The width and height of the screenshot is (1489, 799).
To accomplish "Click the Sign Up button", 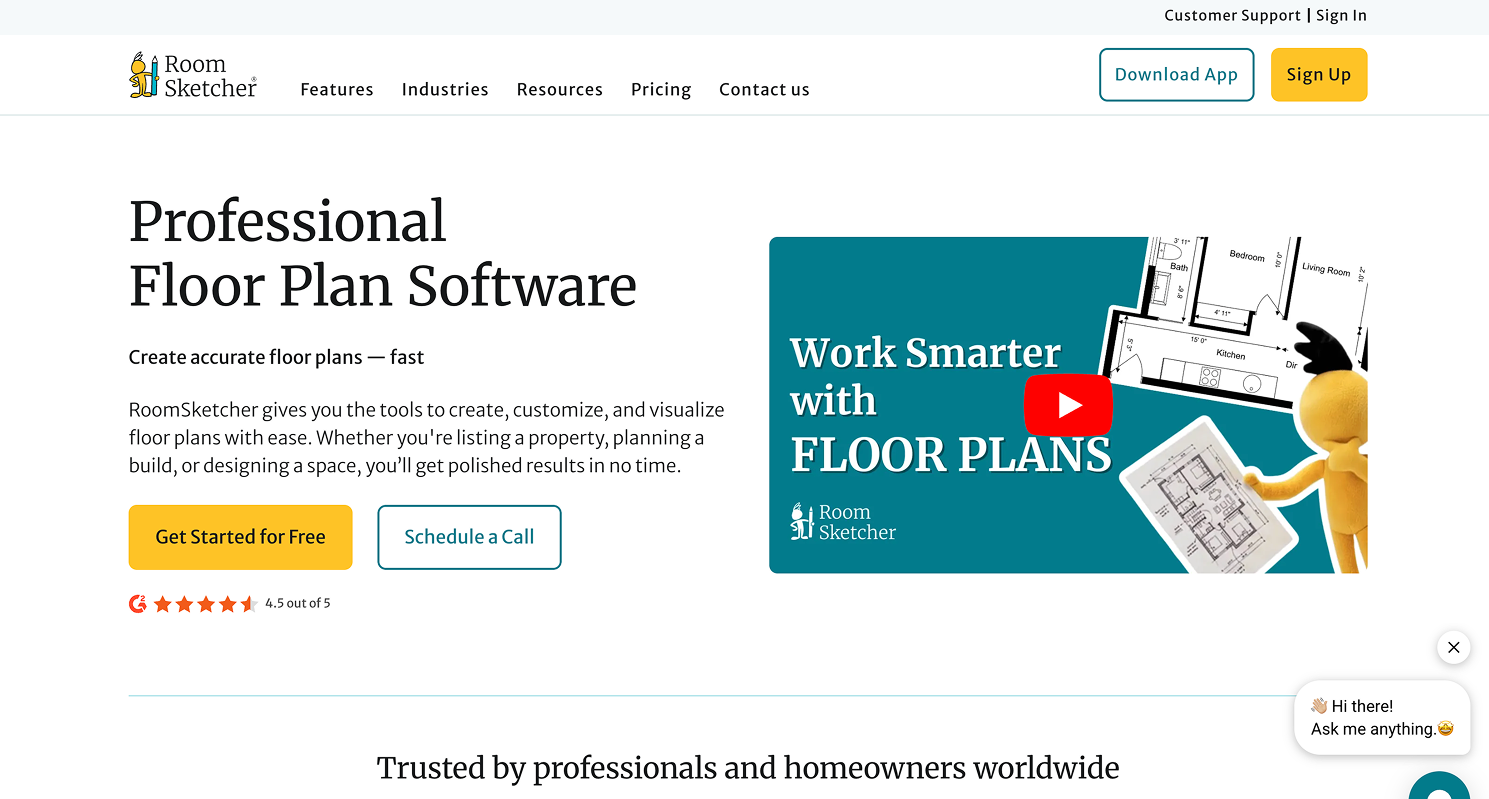I will click(1319, 75).
